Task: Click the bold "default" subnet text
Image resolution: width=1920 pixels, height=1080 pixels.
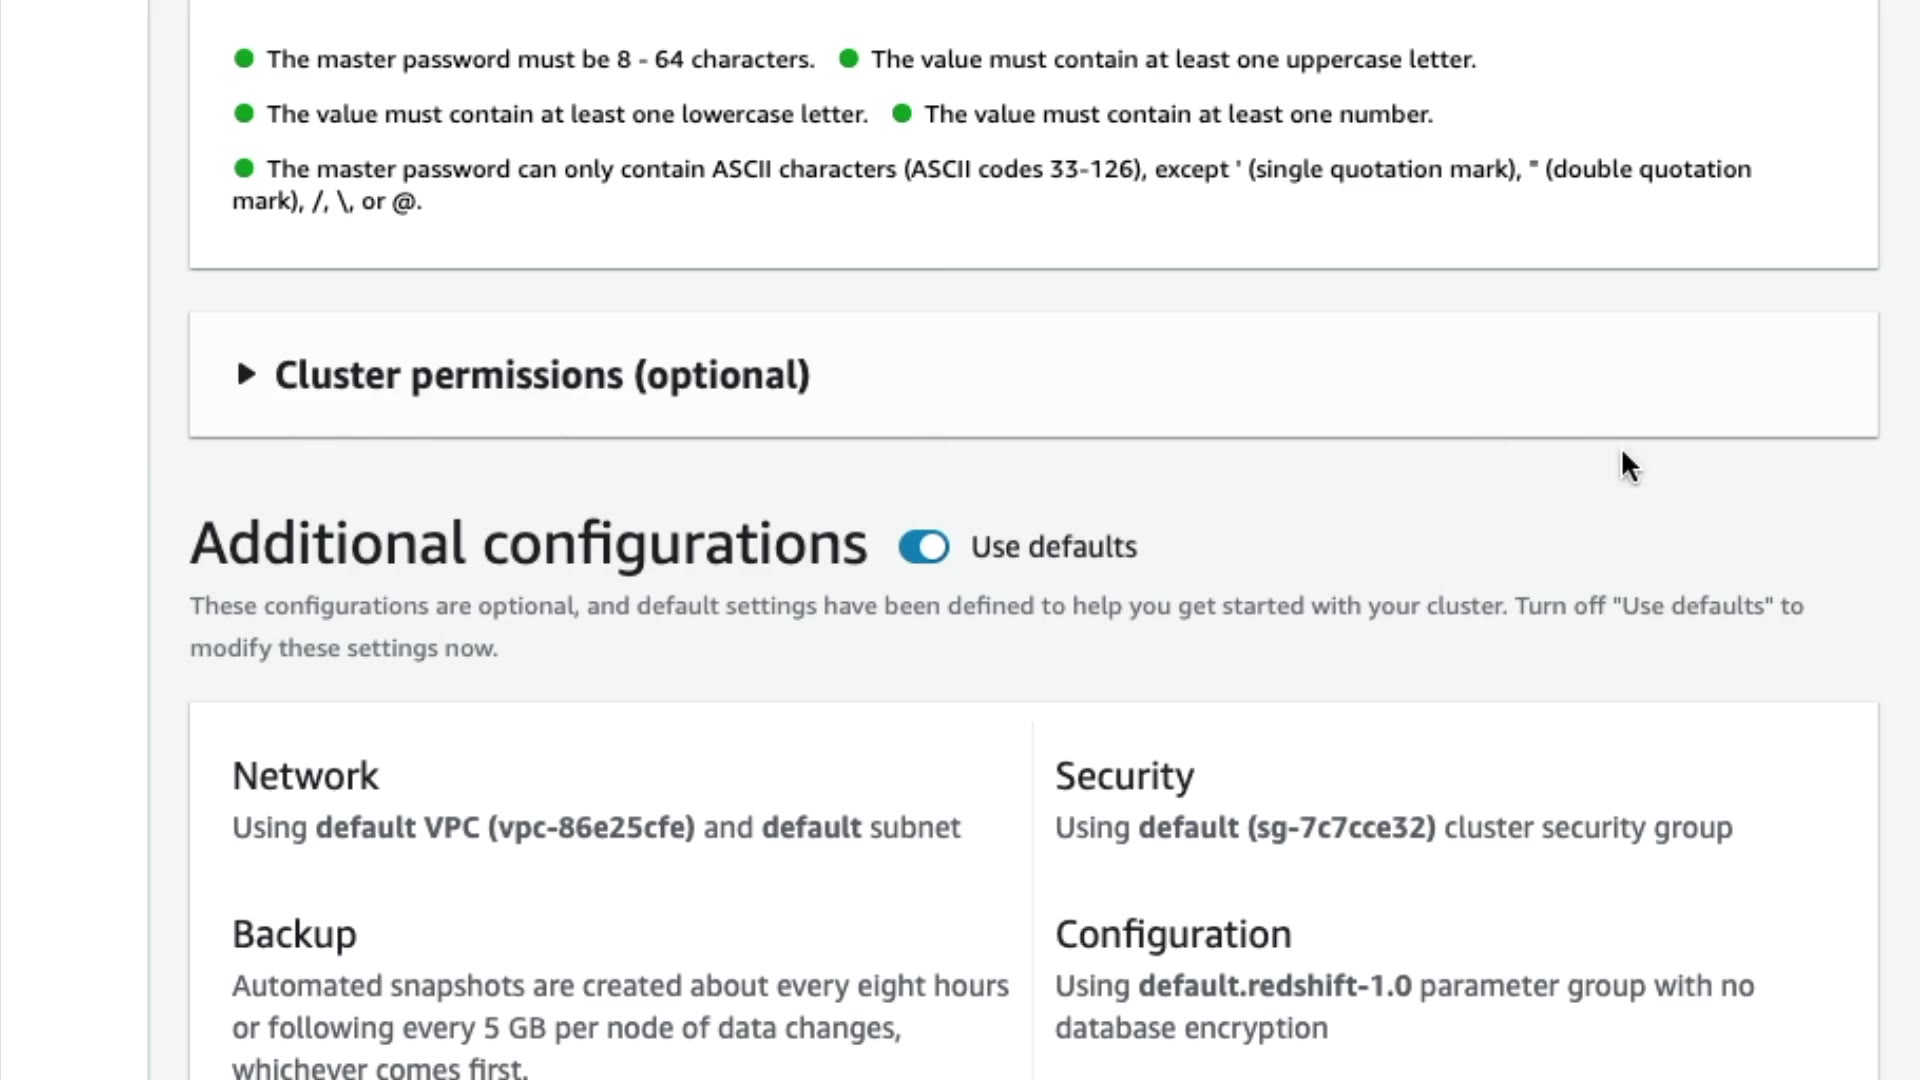Action: point(811,828)
